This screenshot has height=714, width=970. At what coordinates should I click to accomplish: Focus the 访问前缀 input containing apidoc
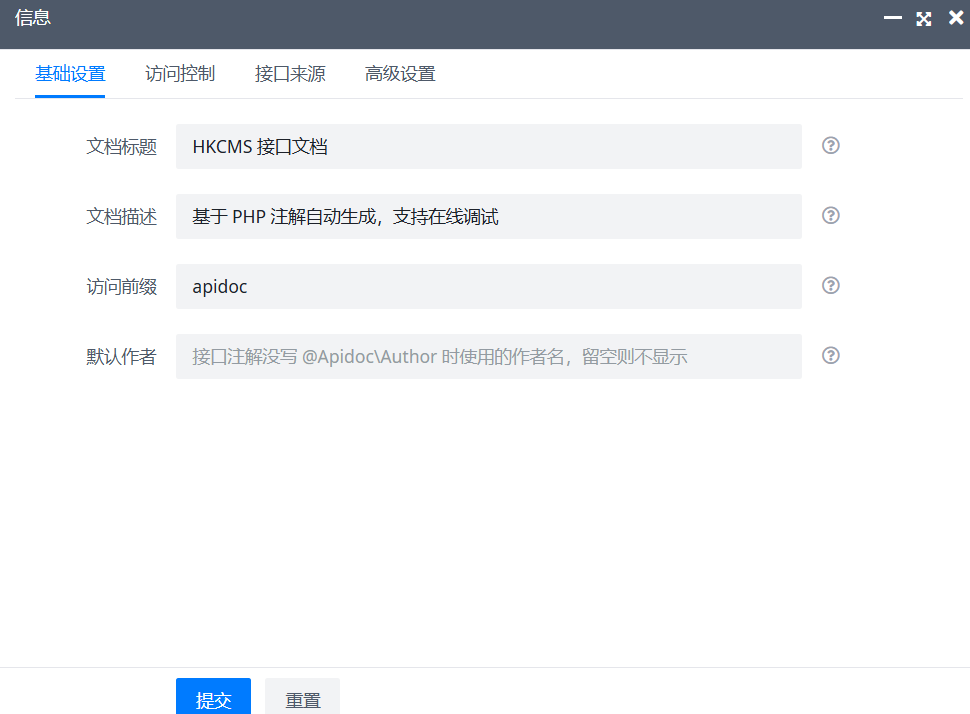point(489,286)
